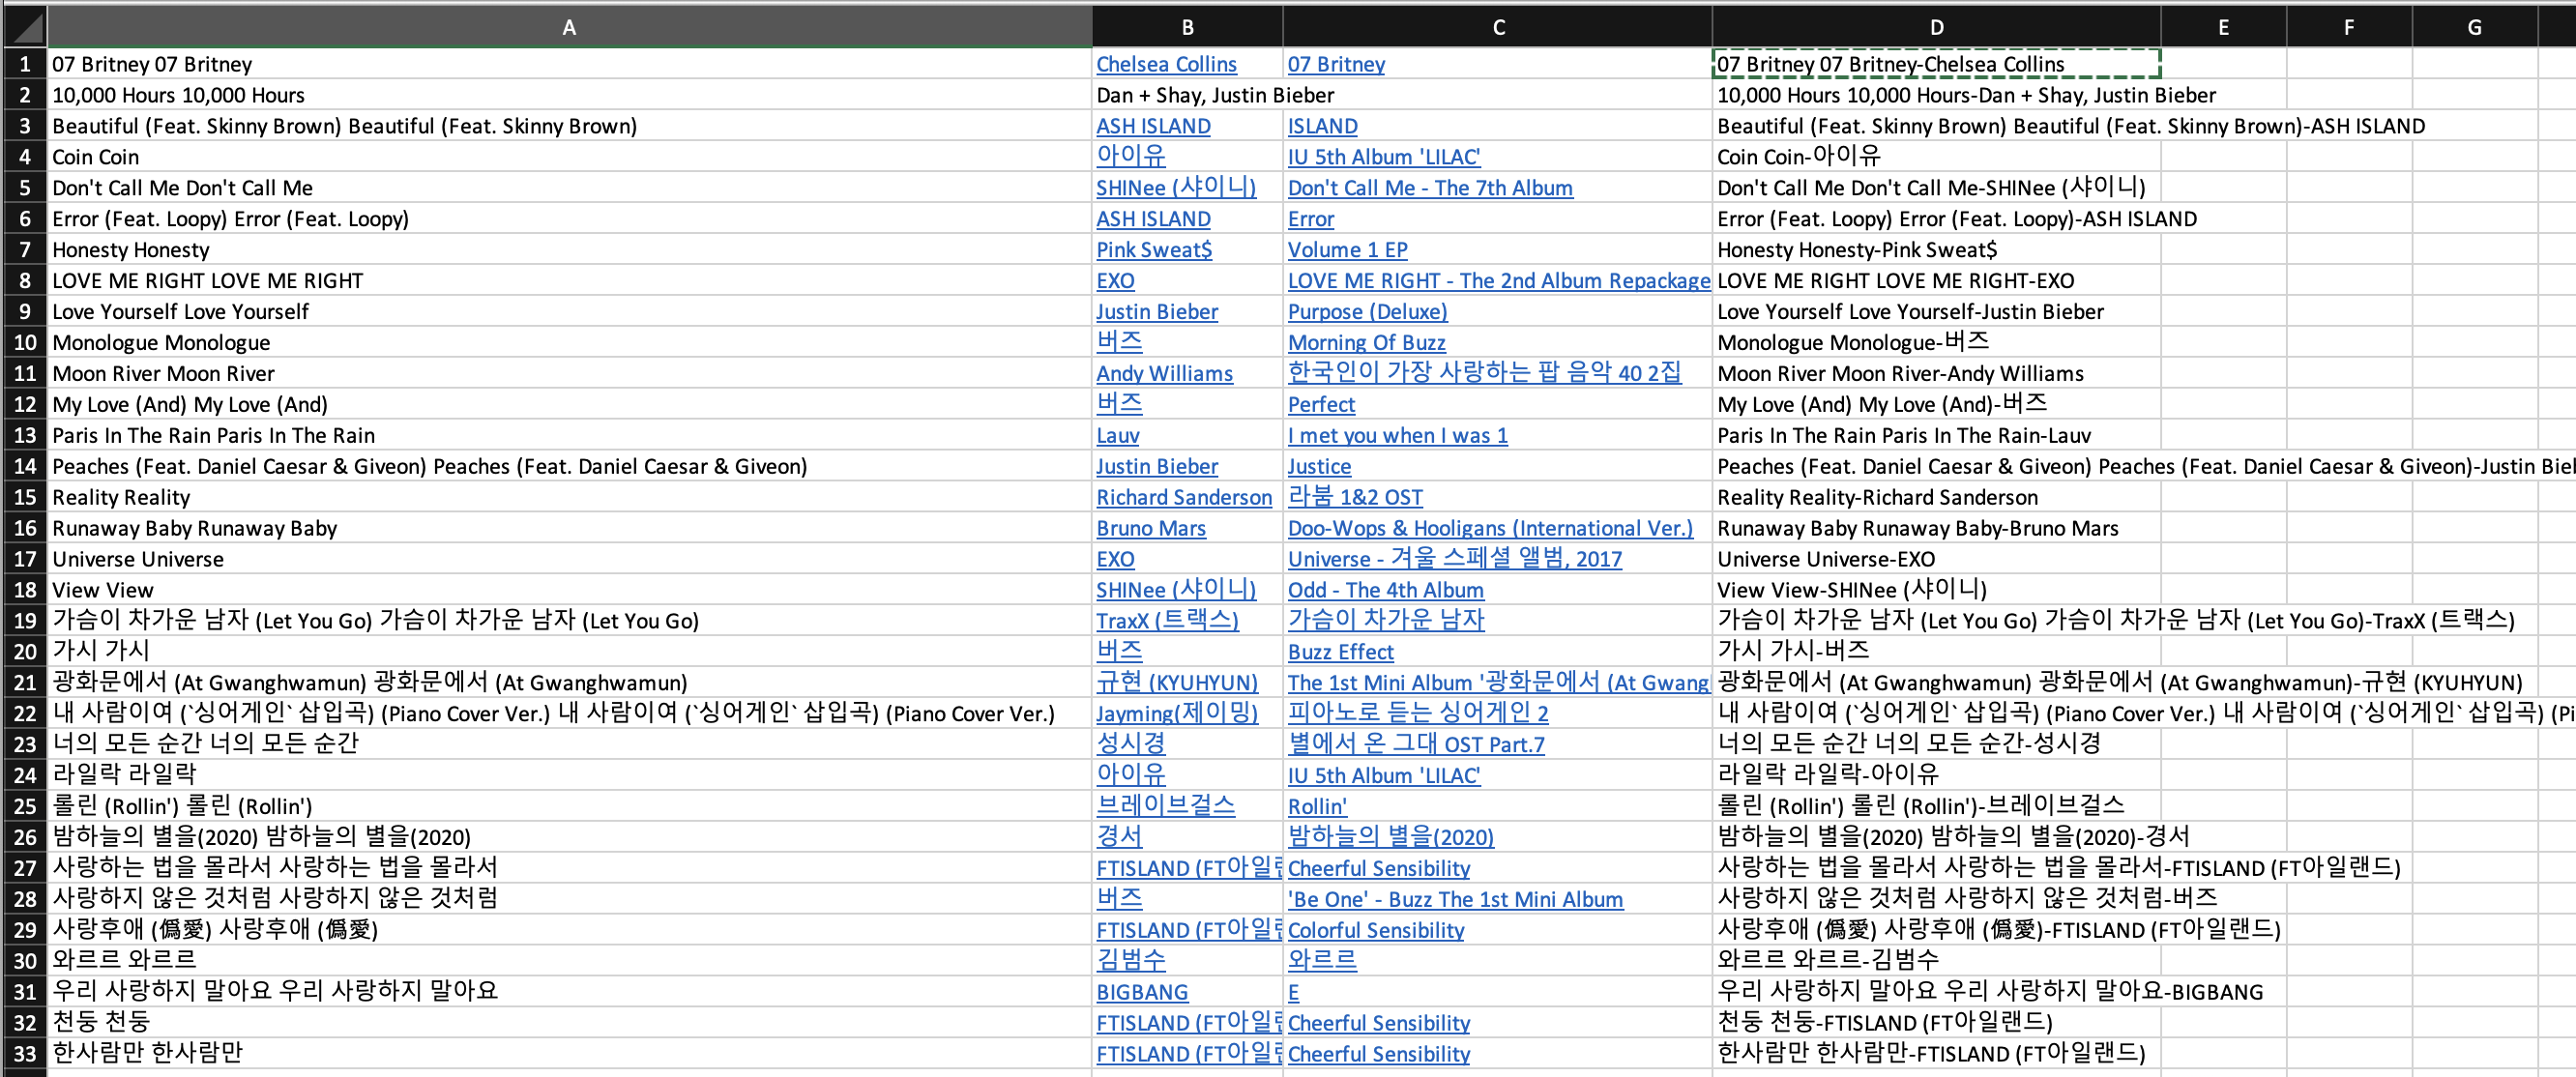Open the 07 Britney album link
This screenshot has height=1077, width=2576.
click(x=1335, y=64)
